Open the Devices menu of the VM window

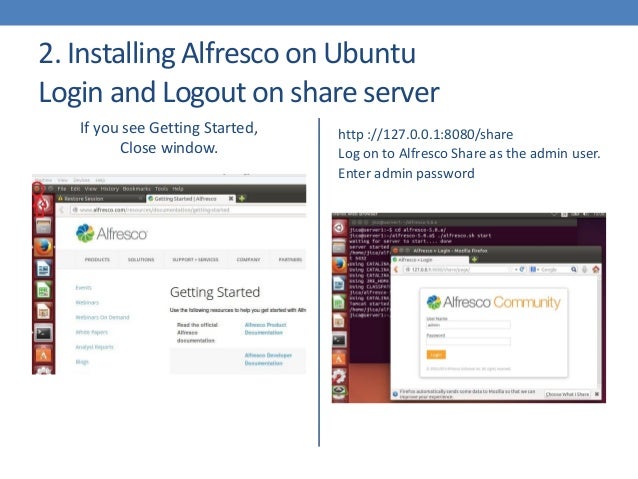[x=81, y=180]
